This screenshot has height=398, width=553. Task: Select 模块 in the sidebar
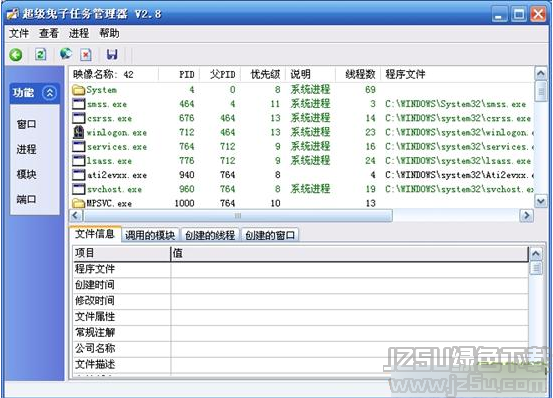pos(26,174)
